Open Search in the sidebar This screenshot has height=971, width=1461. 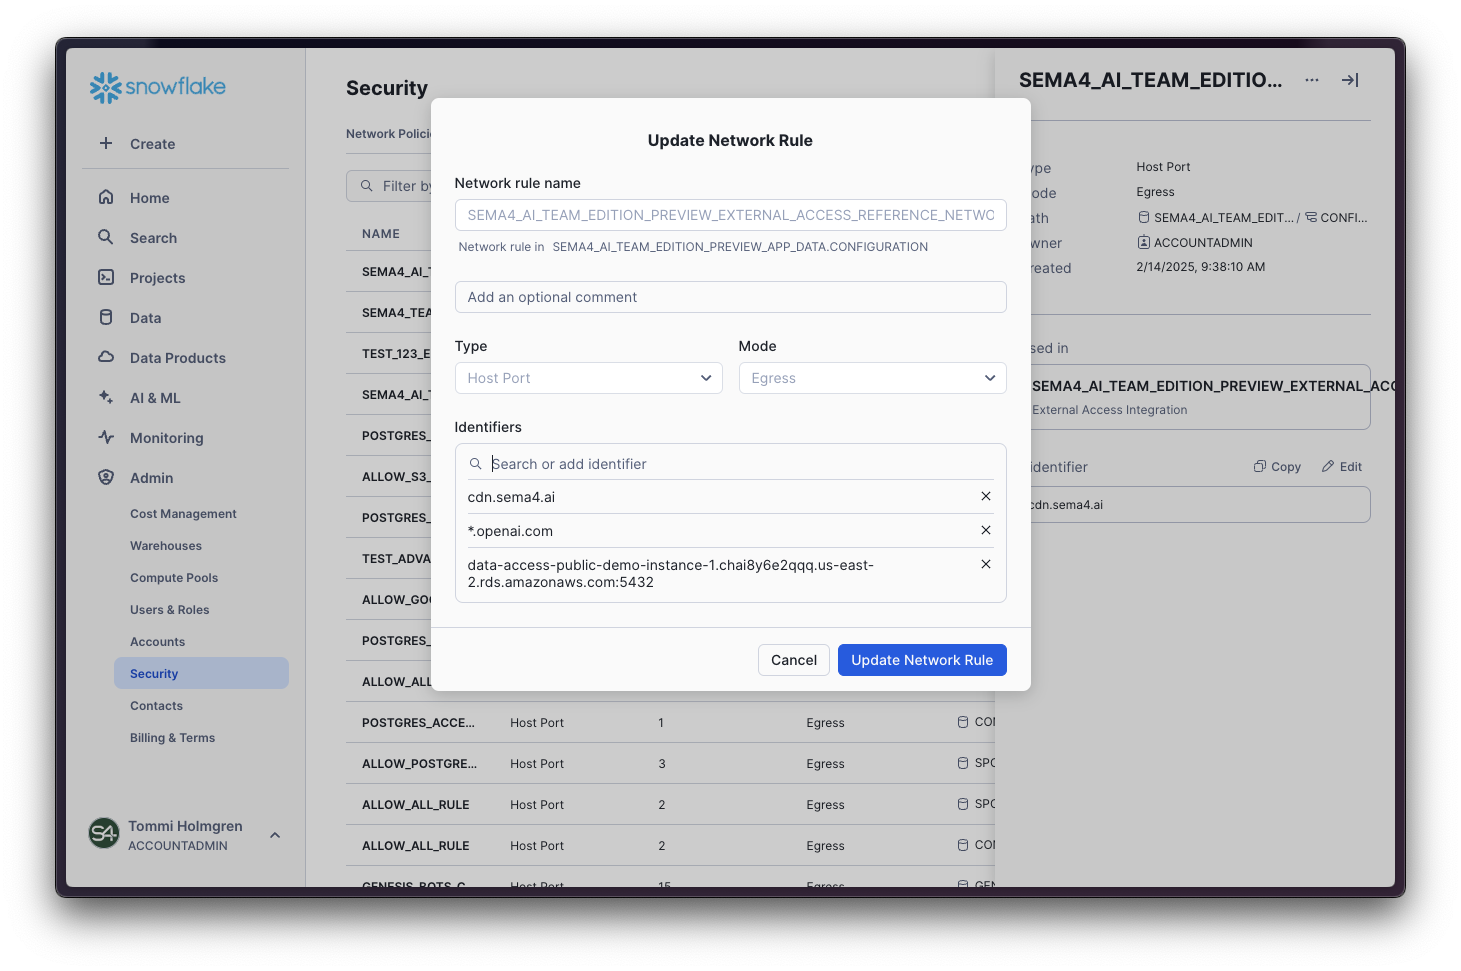pyautogui.click(x=153, y=238)
